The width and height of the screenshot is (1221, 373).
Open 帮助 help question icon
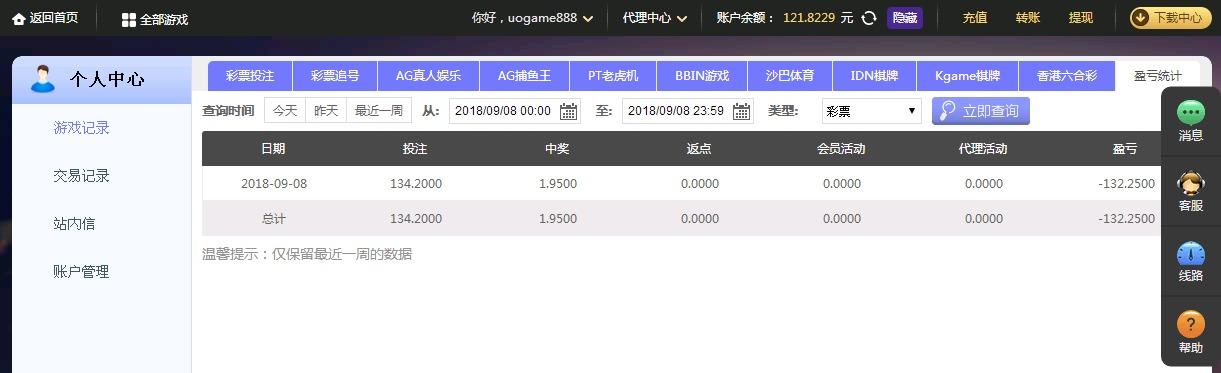coord(1191,325)
